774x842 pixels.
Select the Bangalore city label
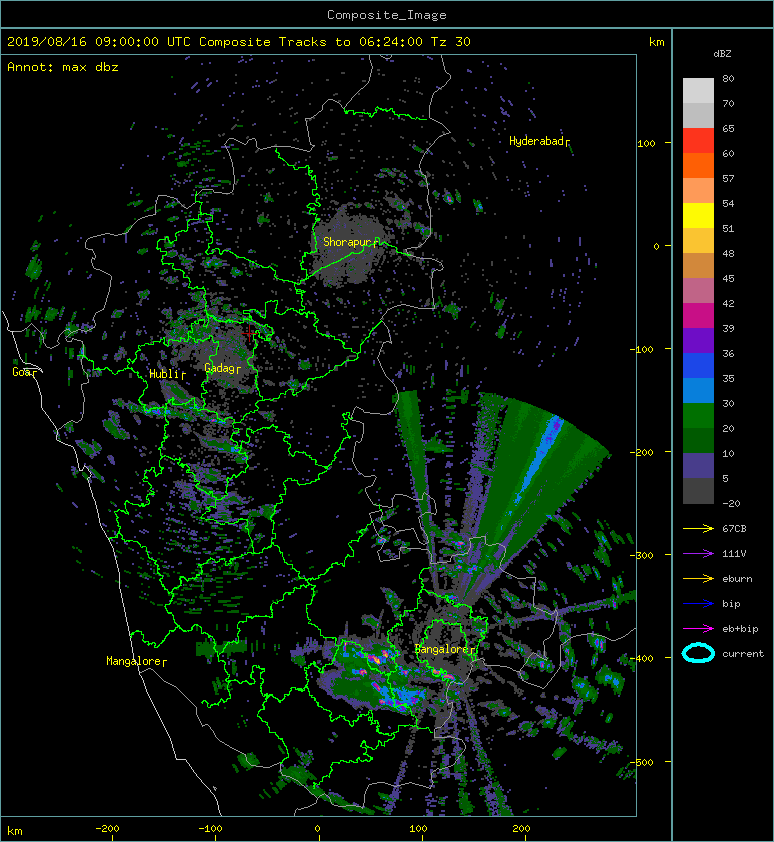pos(442,649)
